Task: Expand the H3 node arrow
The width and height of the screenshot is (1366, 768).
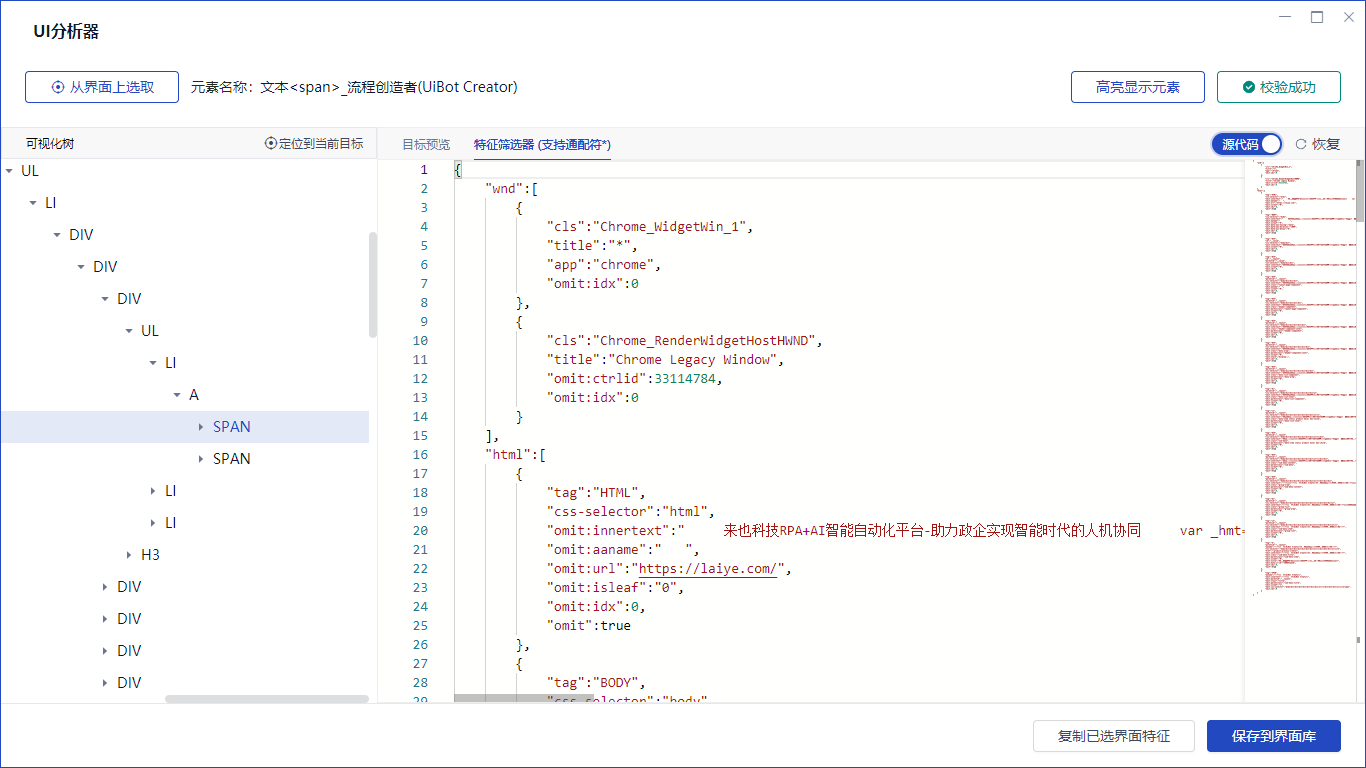Action: click(x=129, y=555)
